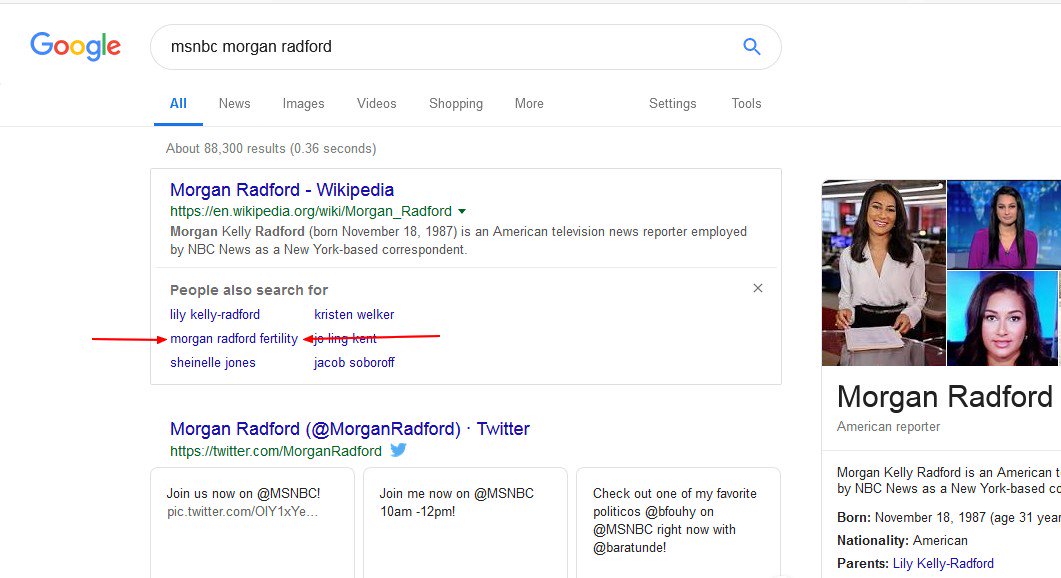The height and width of the screenshot is (578, 1061).
Task: Click the 'About 88,300 results' stats text
Action: pos(271,148)
